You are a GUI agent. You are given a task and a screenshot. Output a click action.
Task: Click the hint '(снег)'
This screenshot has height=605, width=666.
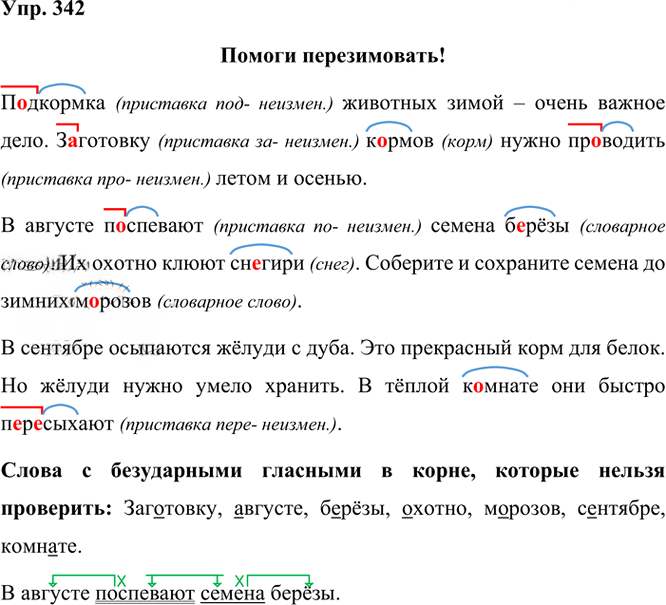point(332,265)
